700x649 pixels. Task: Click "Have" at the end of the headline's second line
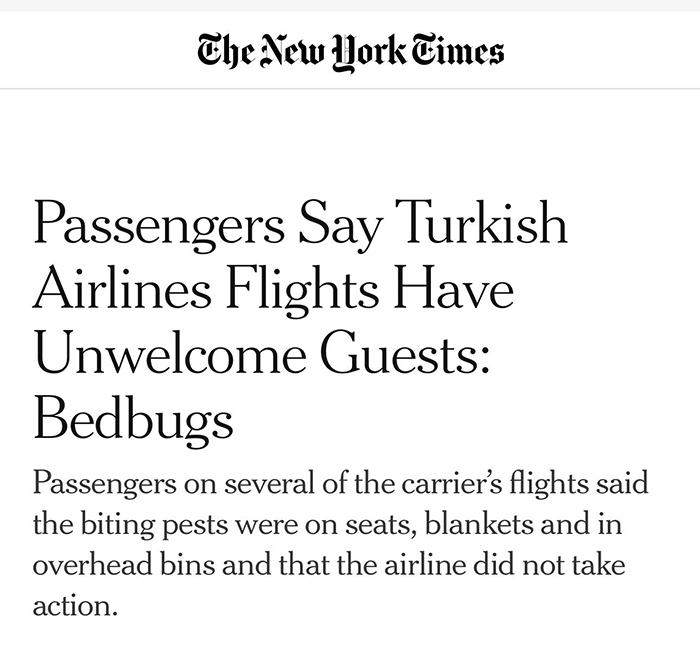[454, 287]
